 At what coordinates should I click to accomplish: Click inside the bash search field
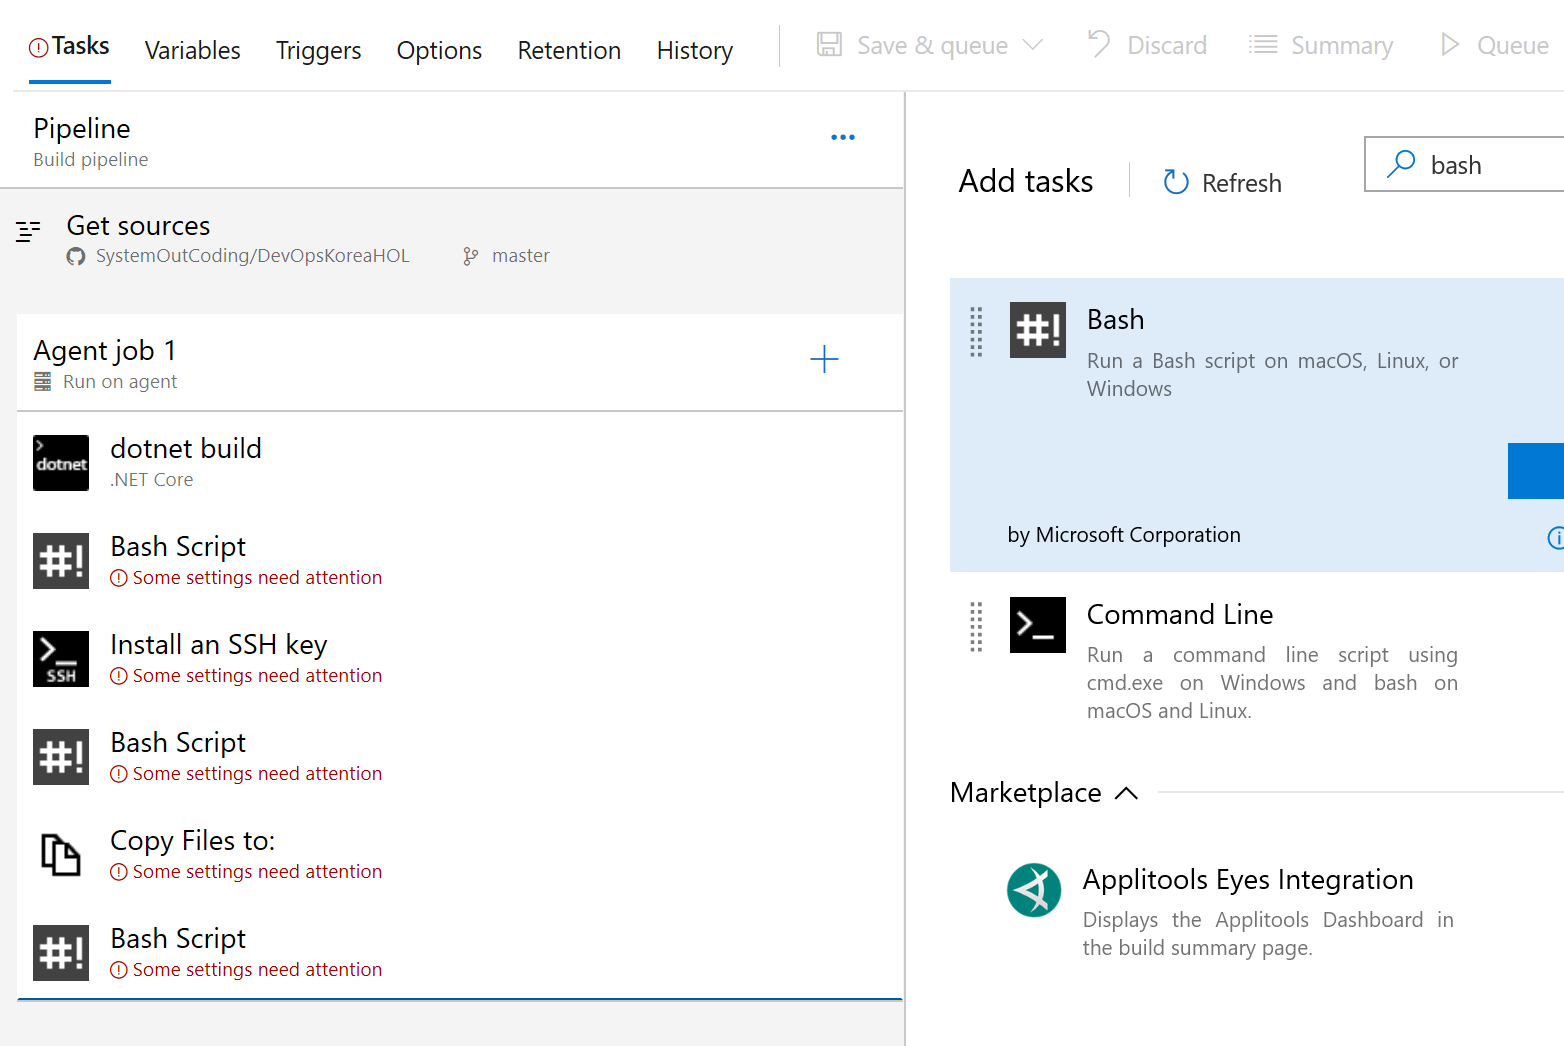click(1470, 164)
